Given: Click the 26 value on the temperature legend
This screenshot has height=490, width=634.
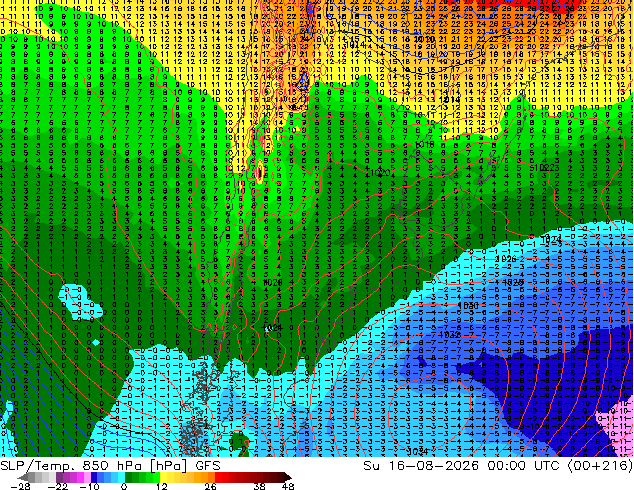Looking at the screenshot, I should click(x=210, y=486).
